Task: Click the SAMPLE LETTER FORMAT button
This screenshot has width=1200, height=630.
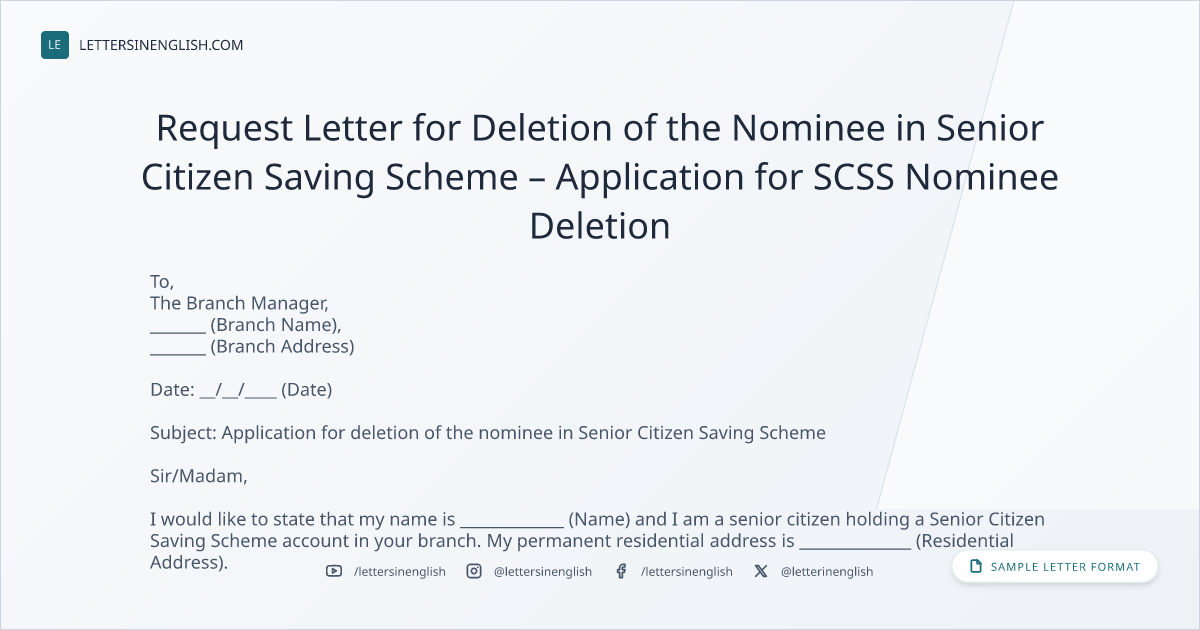Action: [x=1055, y=567]
